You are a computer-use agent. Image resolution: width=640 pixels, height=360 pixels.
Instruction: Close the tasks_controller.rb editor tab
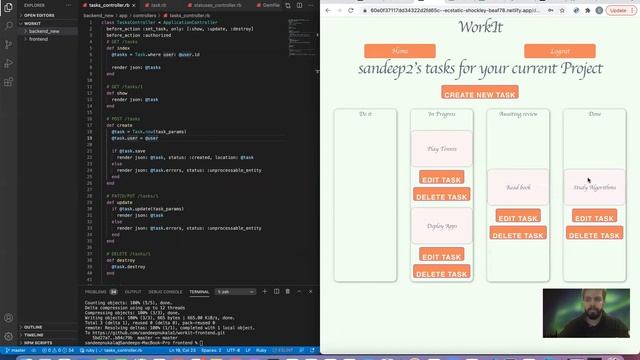tap(134, 5)
